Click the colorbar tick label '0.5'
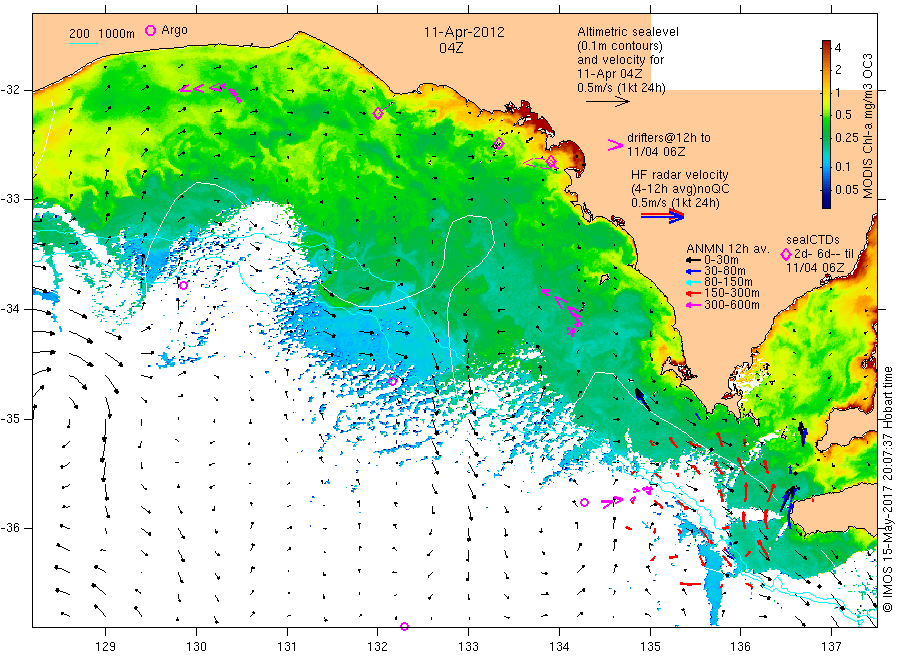The height and width of the screenshot is (660, 900). (843, 115)
